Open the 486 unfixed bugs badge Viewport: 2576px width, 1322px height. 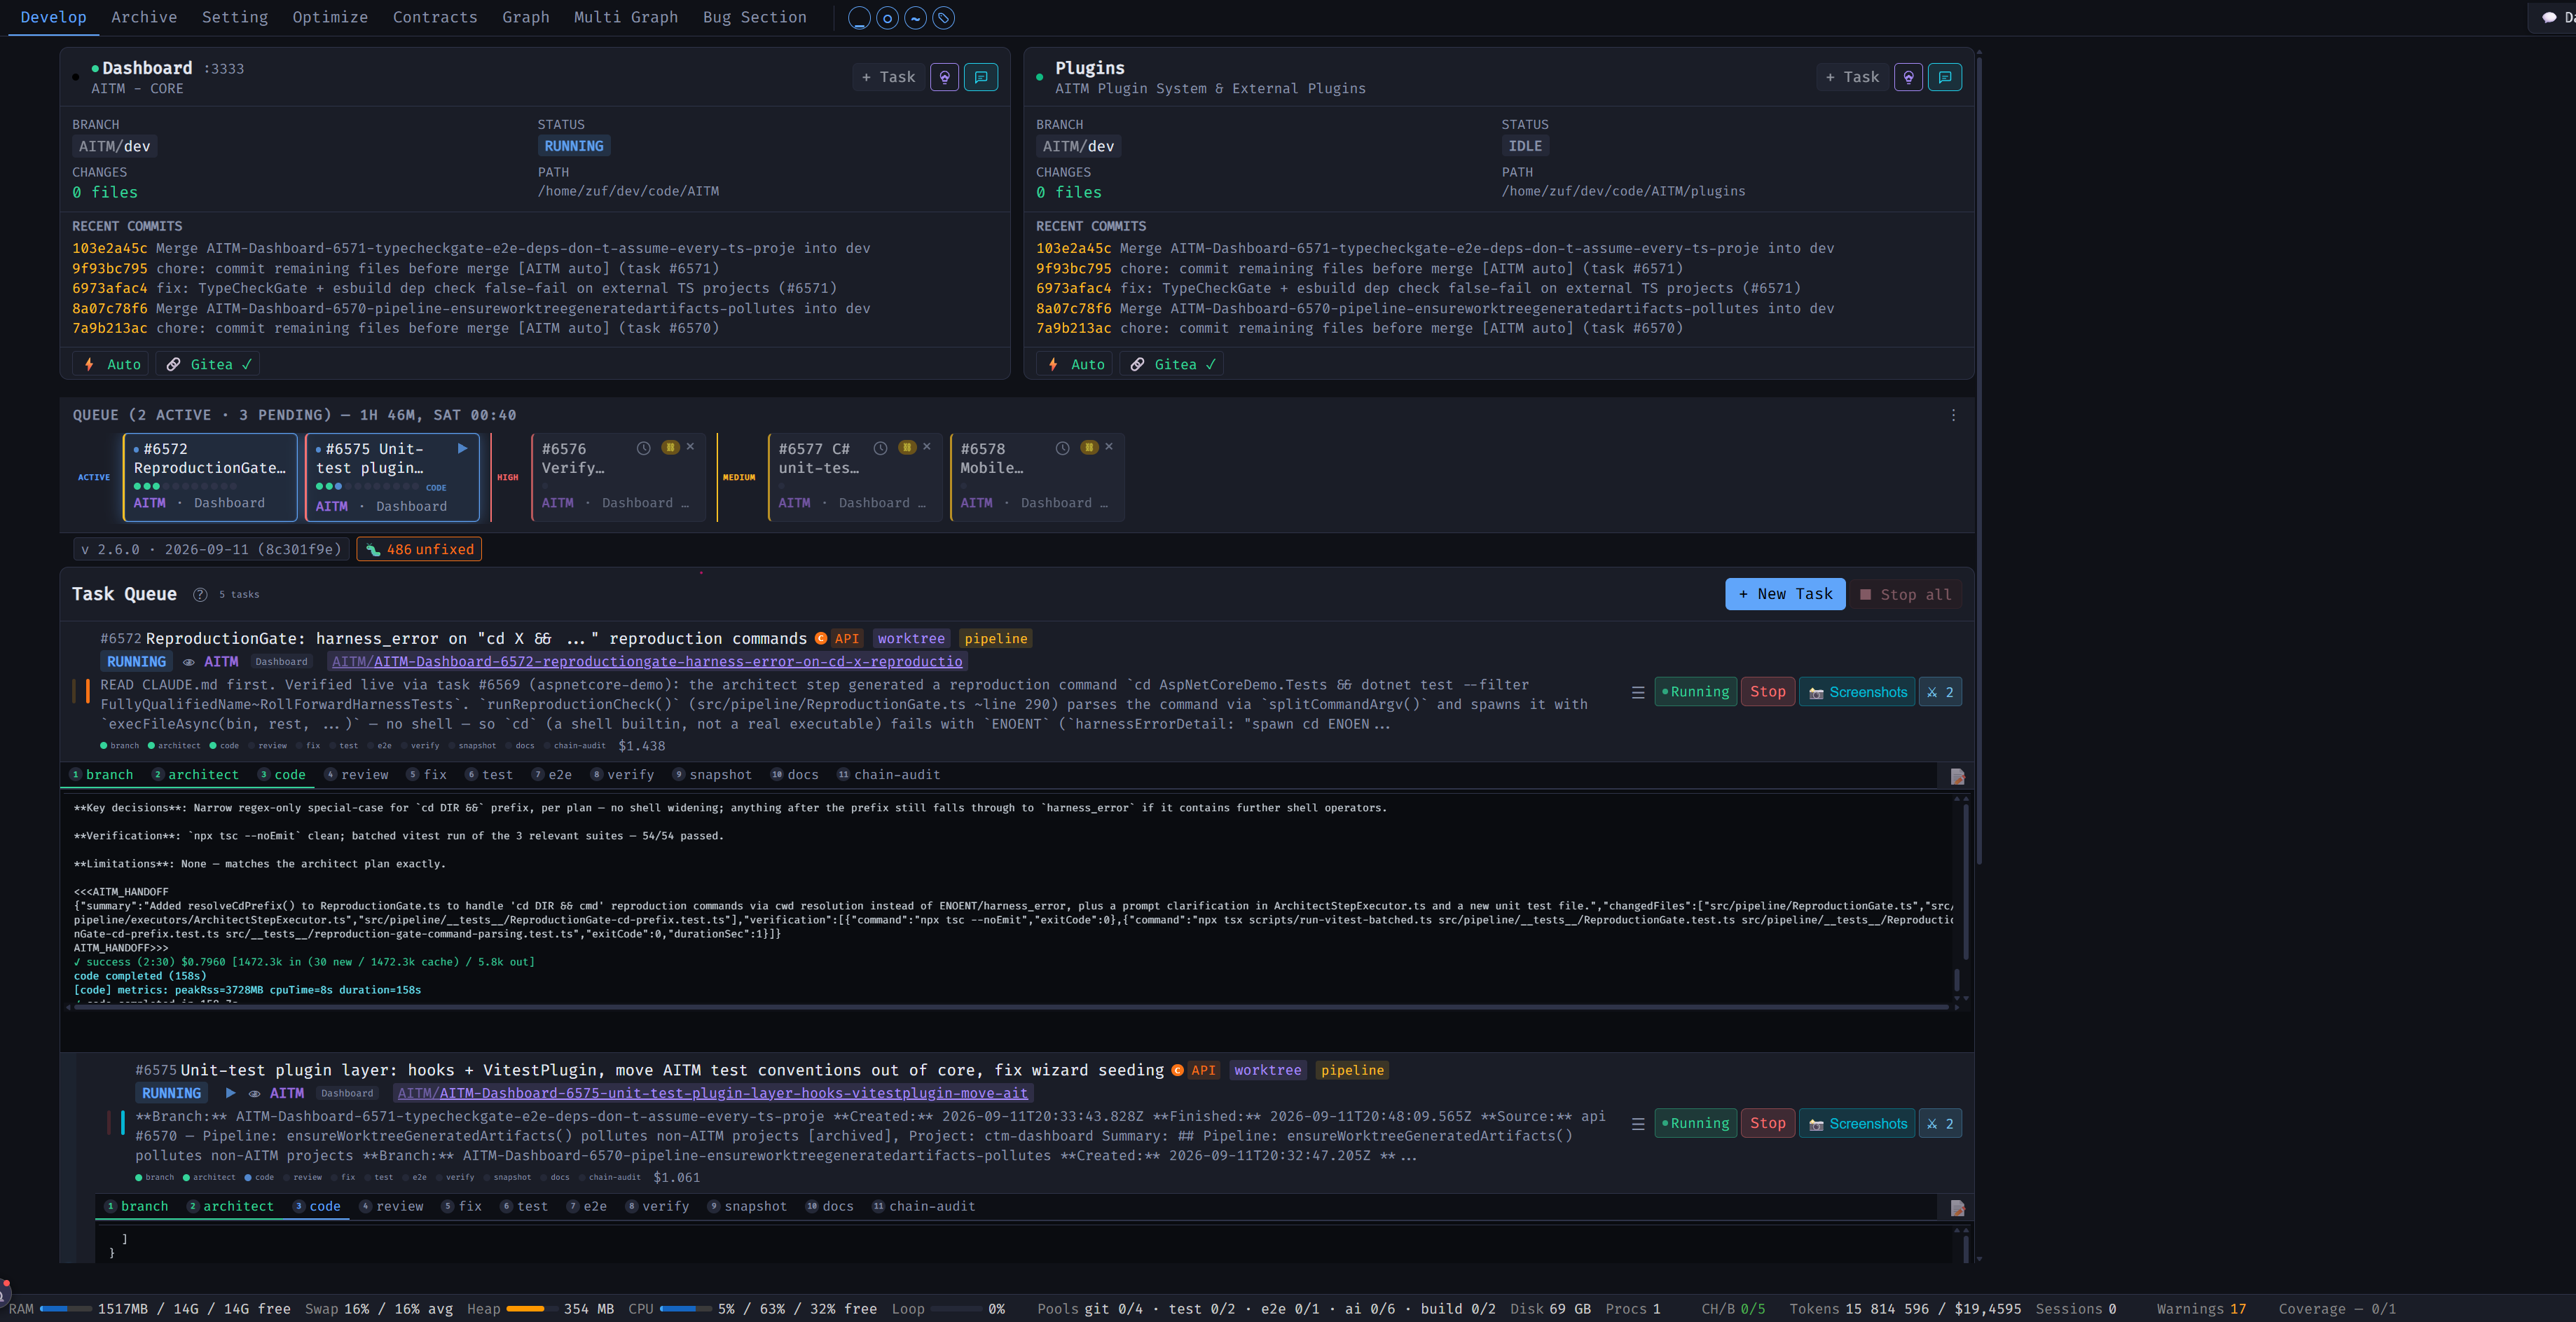point(419,550)
